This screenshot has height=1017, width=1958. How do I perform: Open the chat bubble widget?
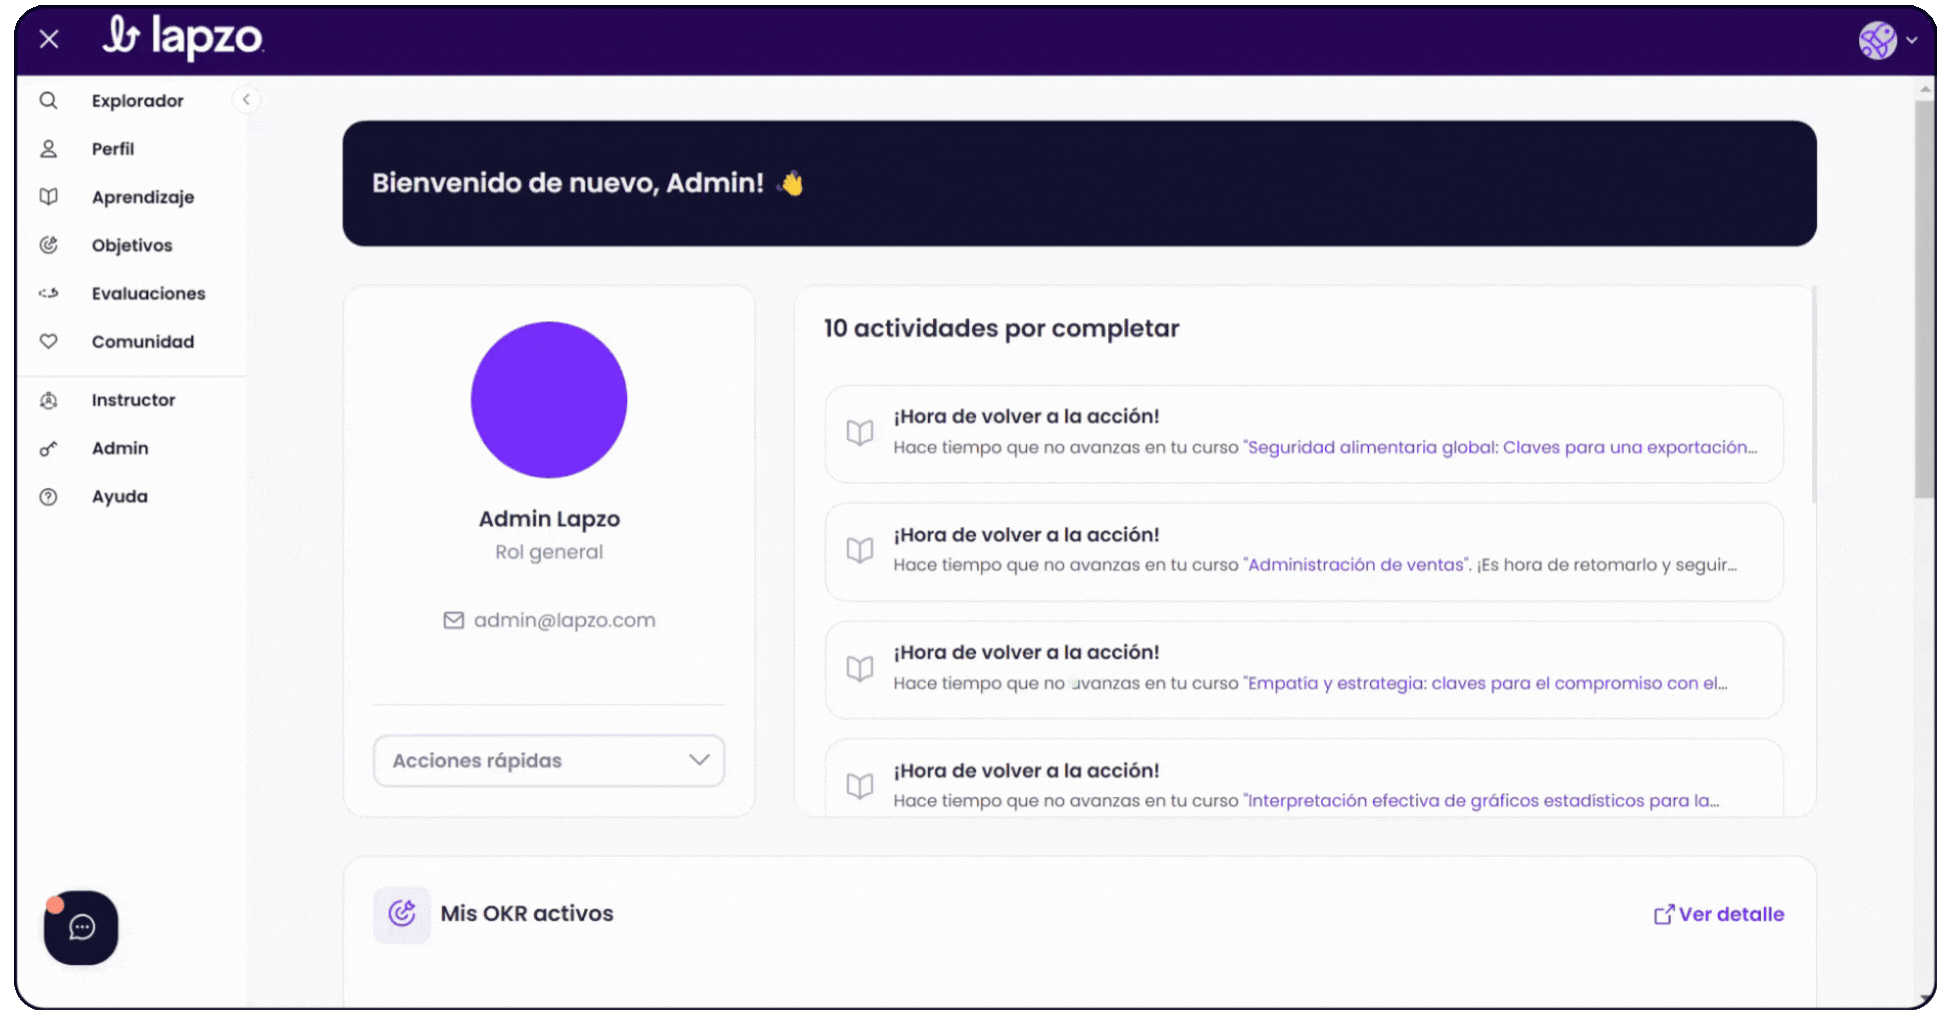pos(81,928)
